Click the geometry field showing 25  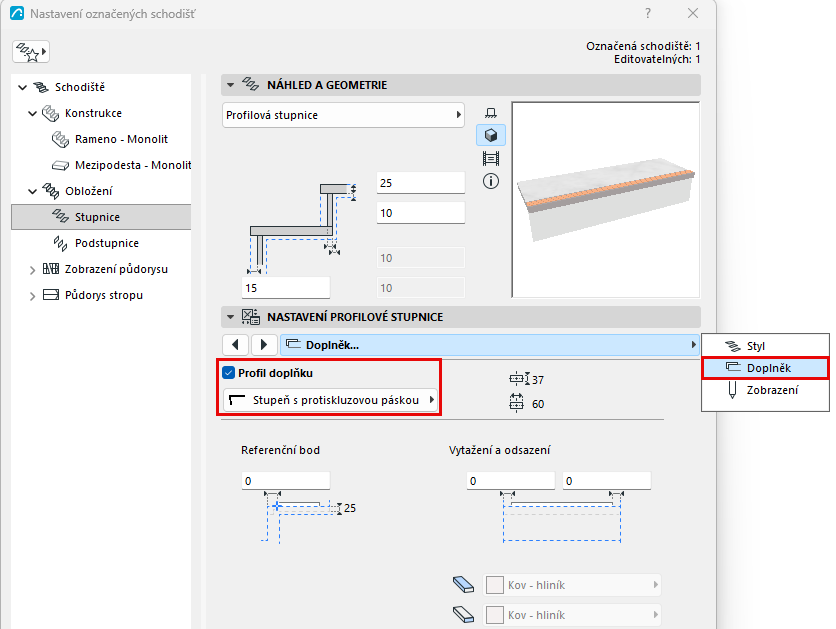pyautogui.click(x=421, y=183)
